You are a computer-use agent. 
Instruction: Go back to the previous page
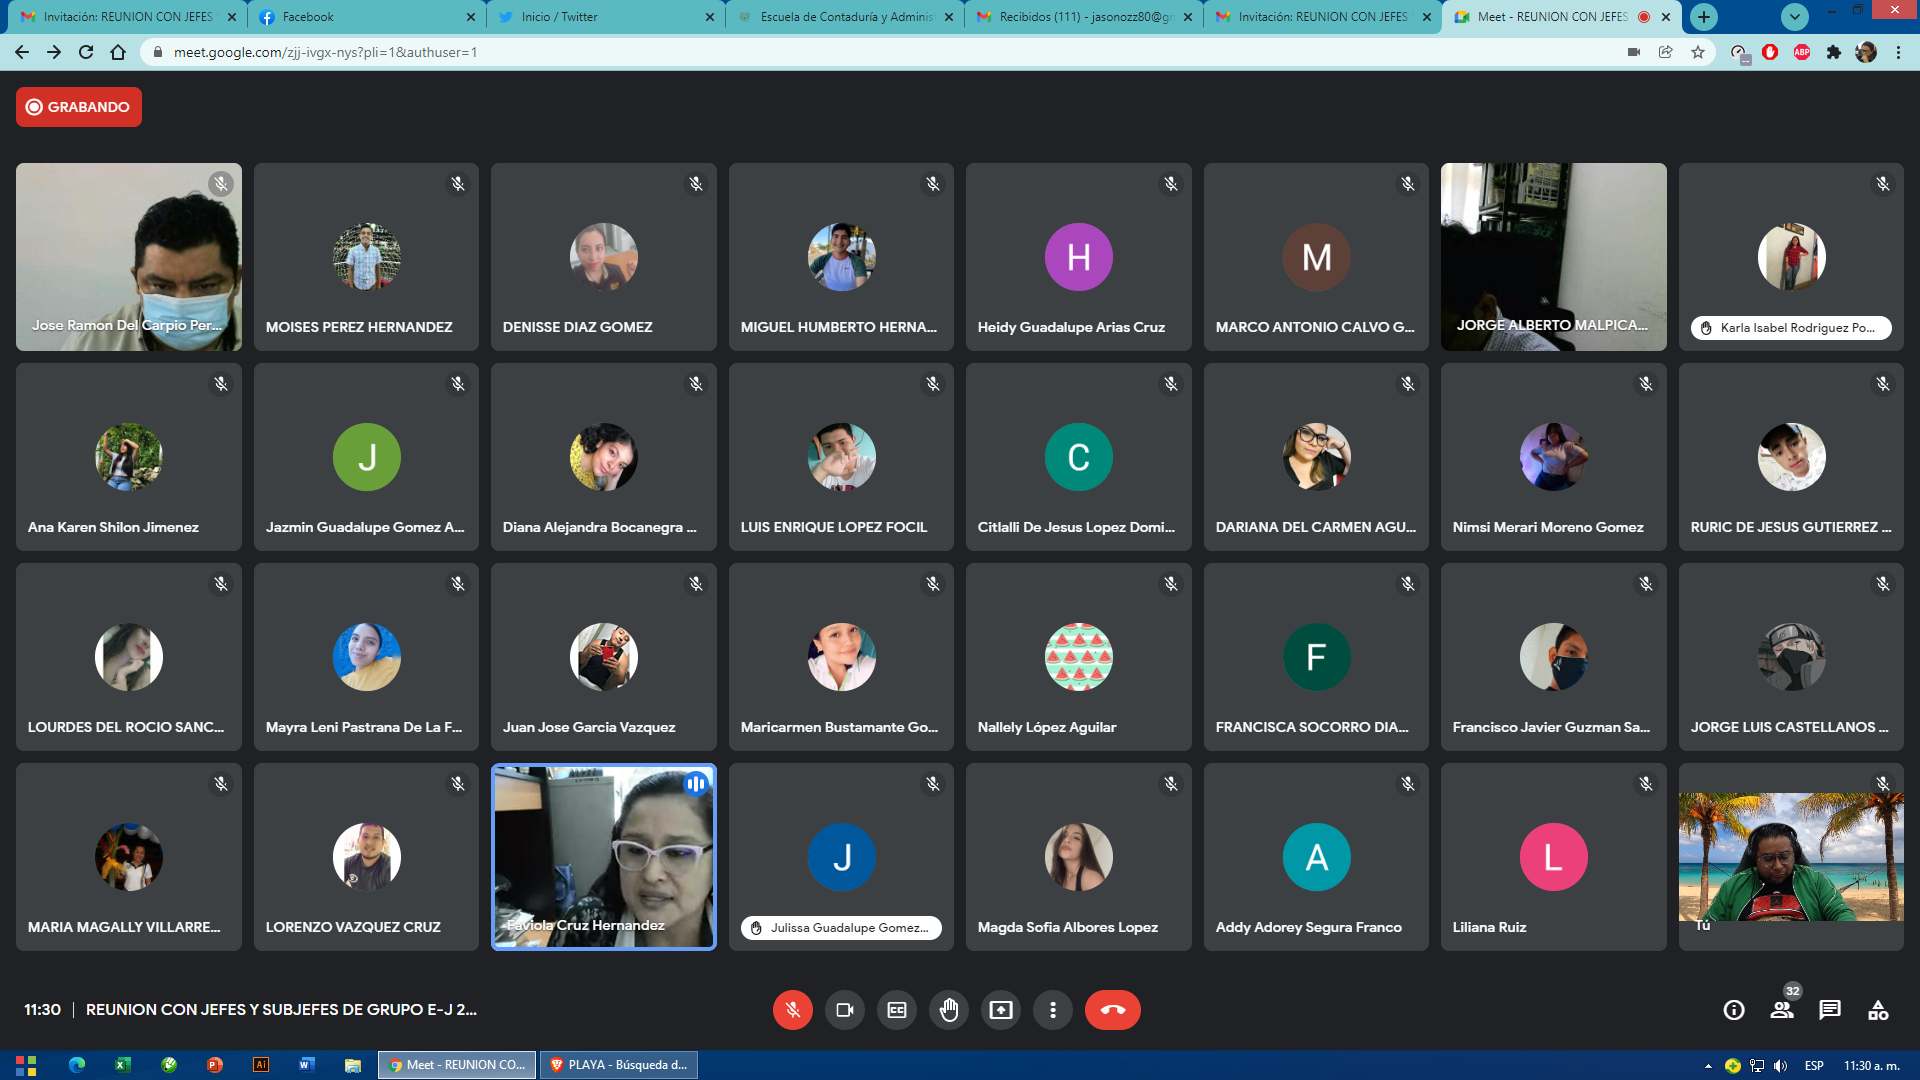[22, 52]
